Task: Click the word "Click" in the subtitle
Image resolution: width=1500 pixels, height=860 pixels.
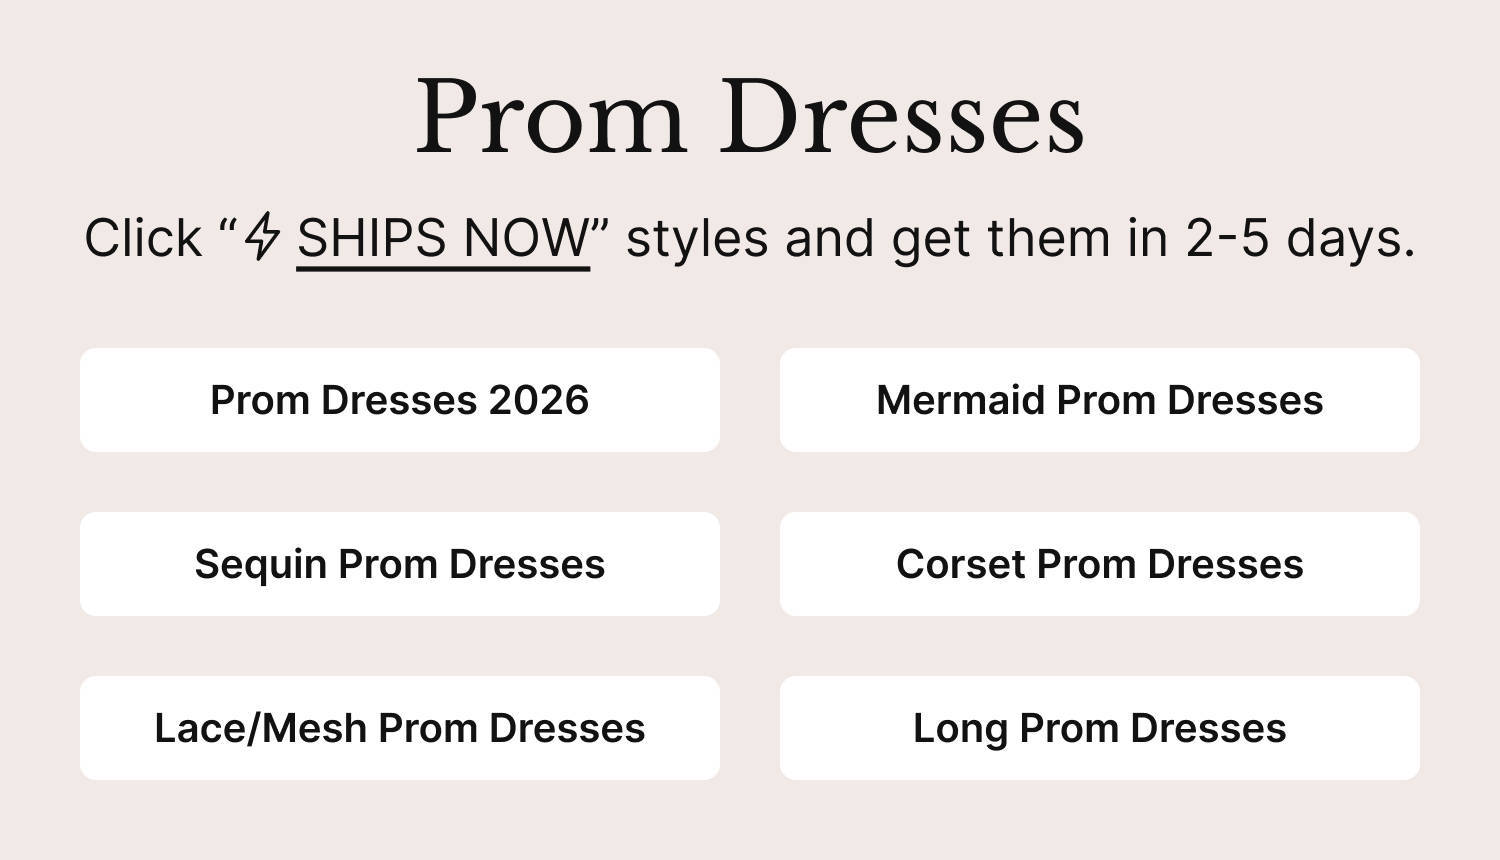Action: point(143,239)
